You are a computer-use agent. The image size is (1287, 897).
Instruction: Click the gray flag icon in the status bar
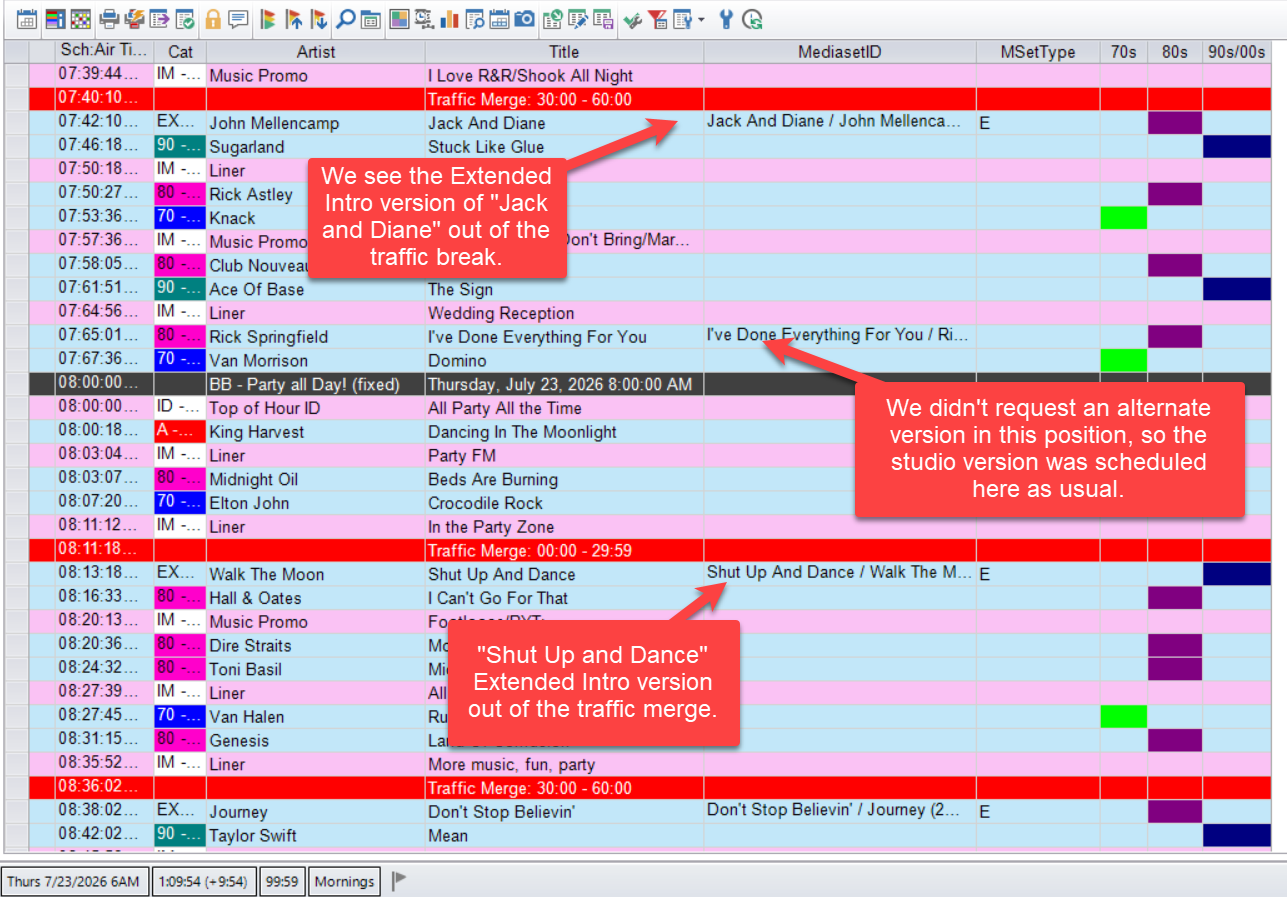399,881
